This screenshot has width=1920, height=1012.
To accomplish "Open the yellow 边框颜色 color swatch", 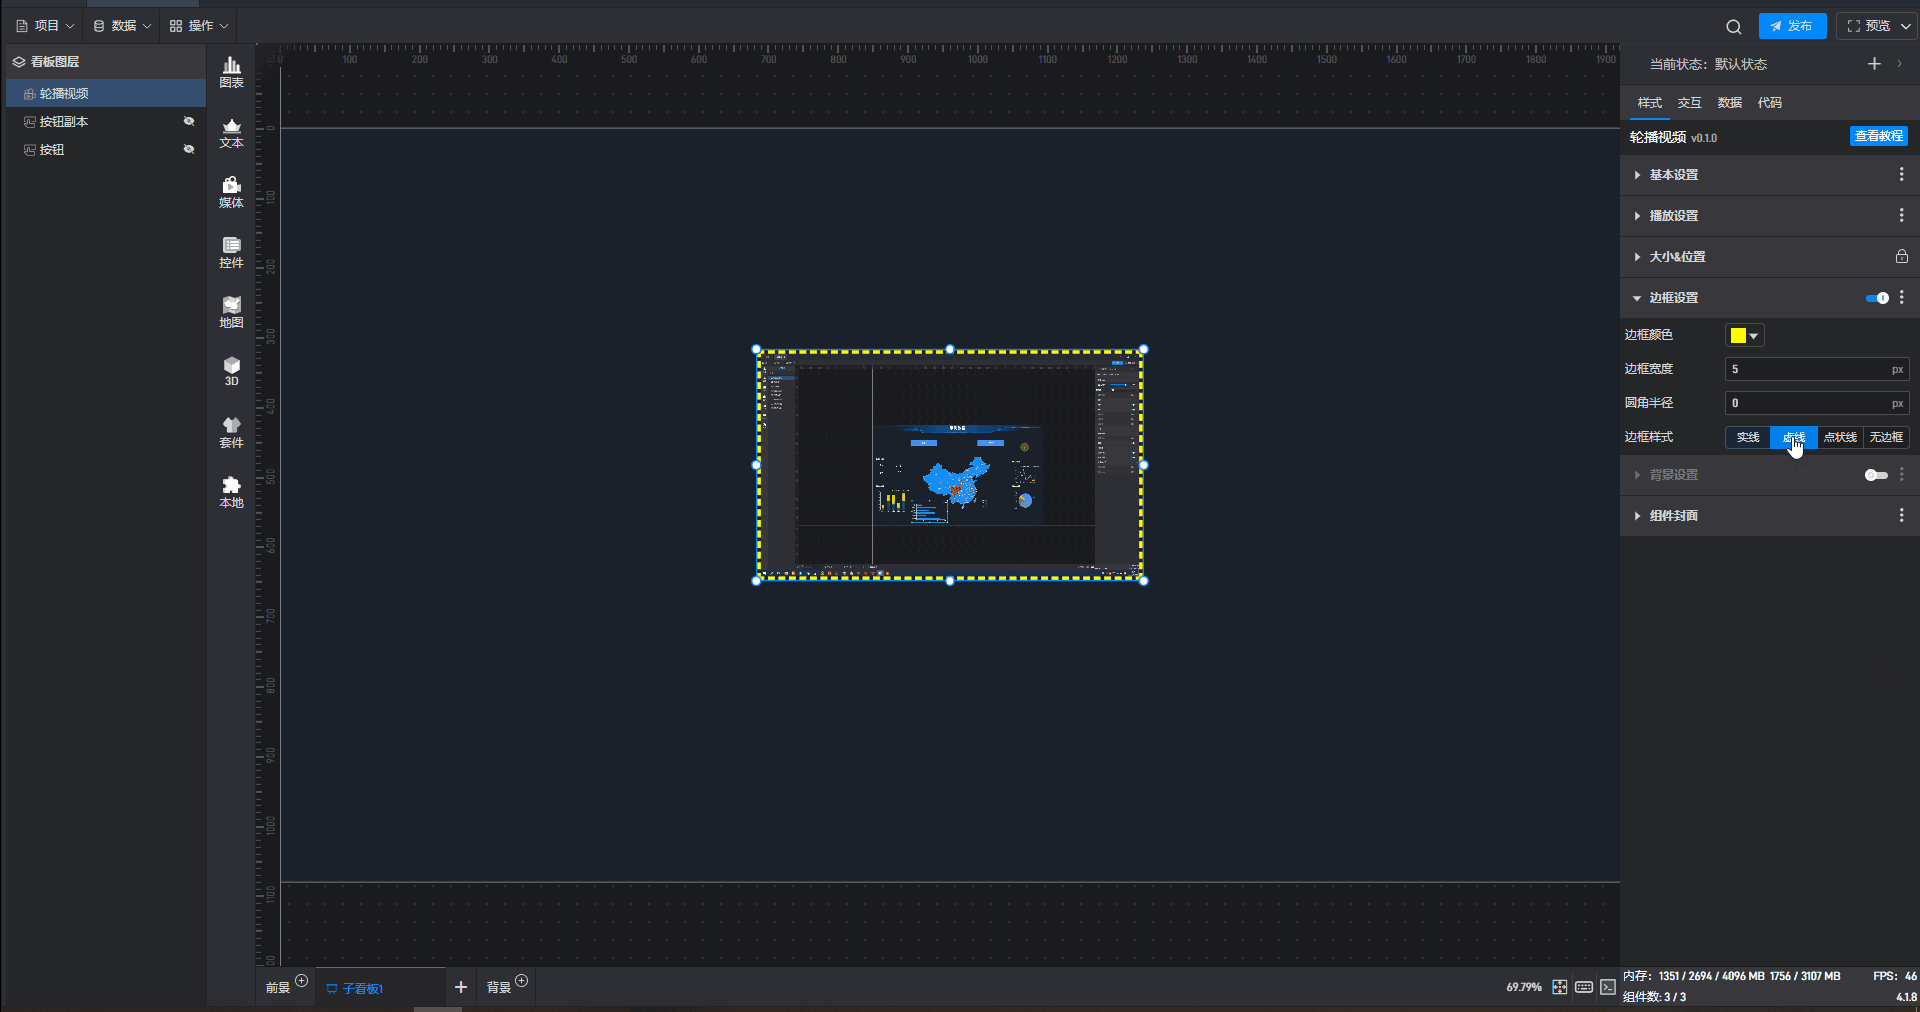I will 1744,336.
